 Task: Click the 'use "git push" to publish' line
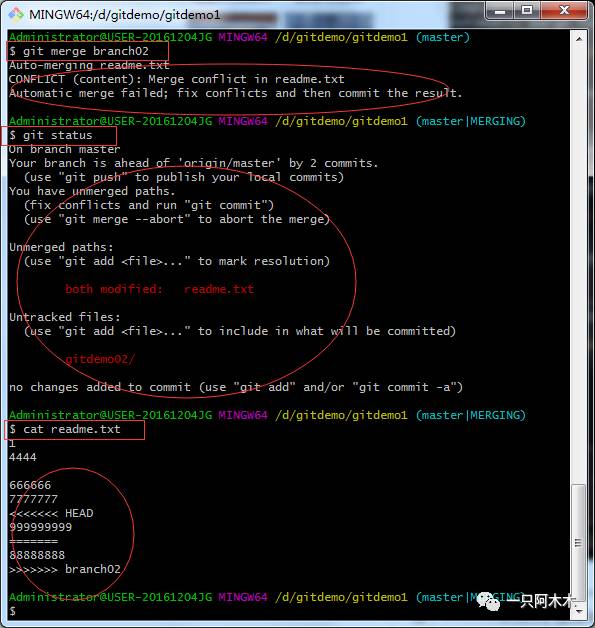[184, 177]
